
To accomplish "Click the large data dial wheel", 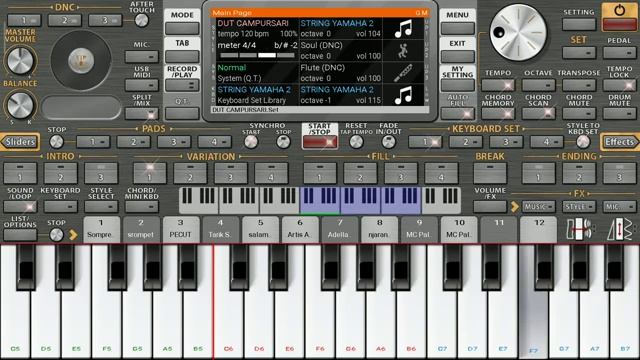I will [518, 33].
